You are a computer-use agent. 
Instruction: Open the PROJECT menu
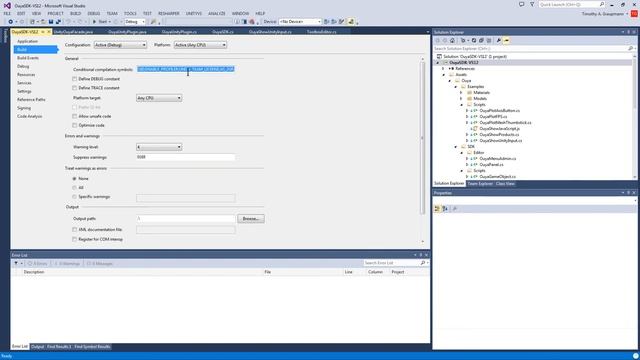(x=56, y=13)
